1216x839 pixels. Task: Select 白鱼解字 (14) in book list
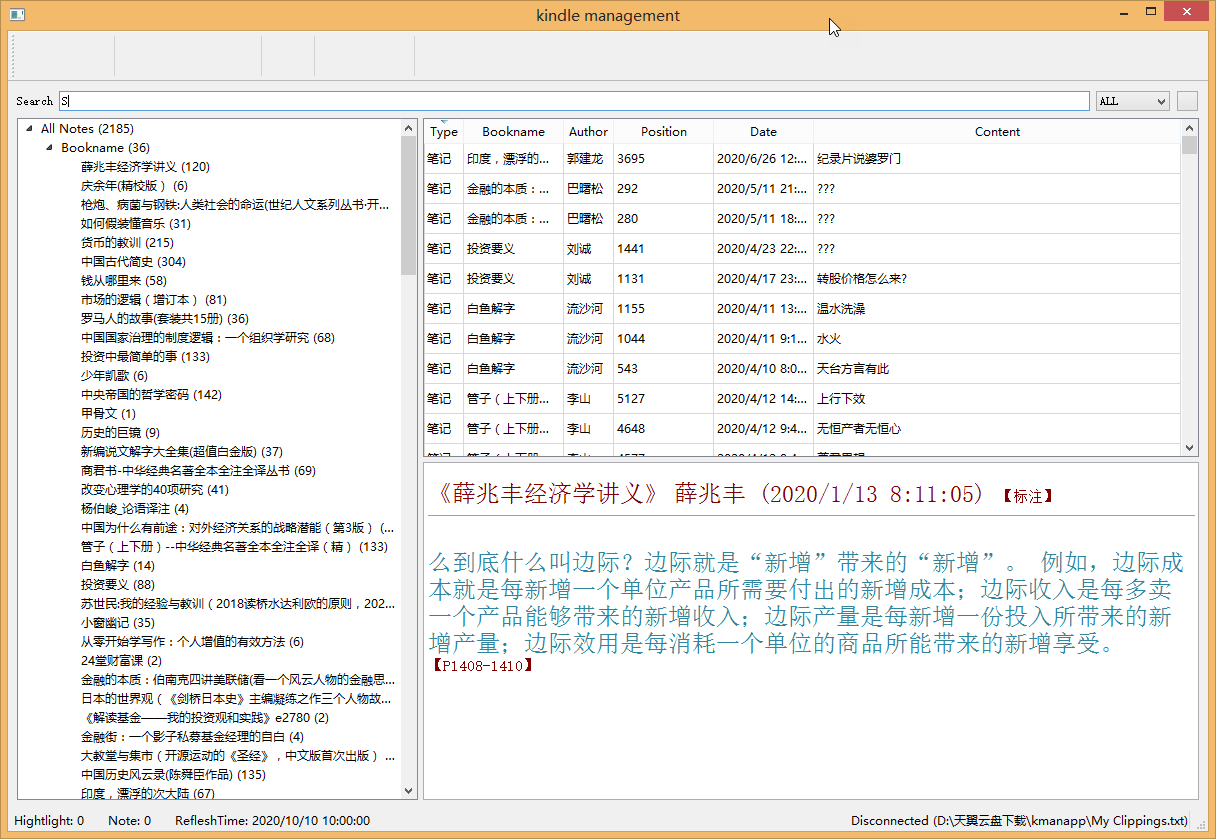118,566
